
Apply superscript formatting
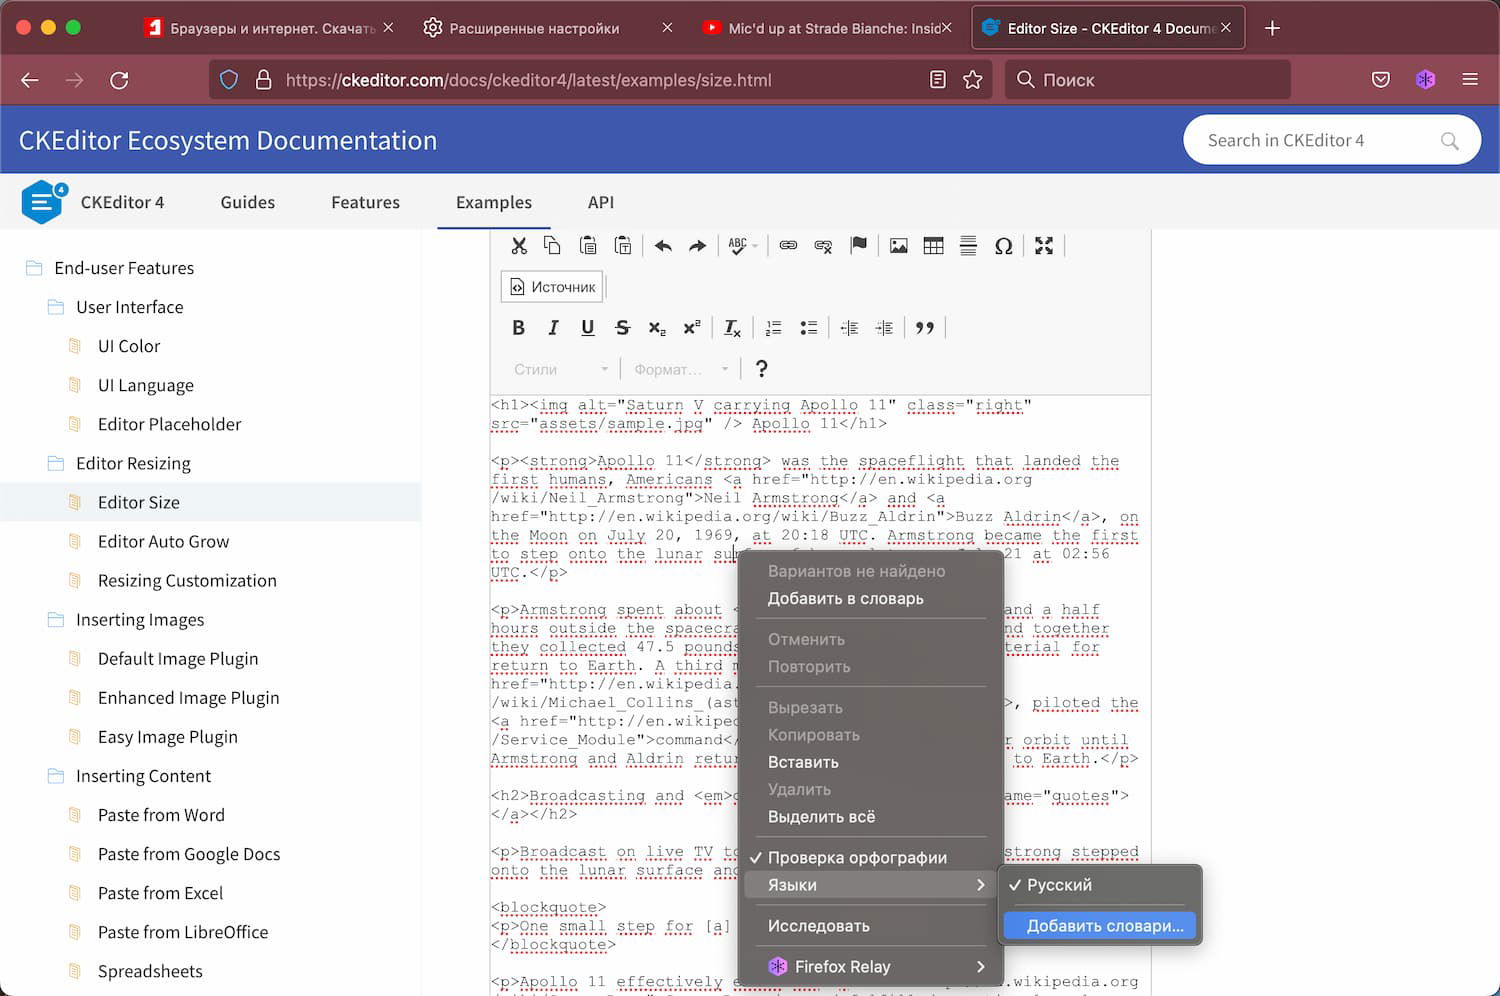(x=692, y=328)
